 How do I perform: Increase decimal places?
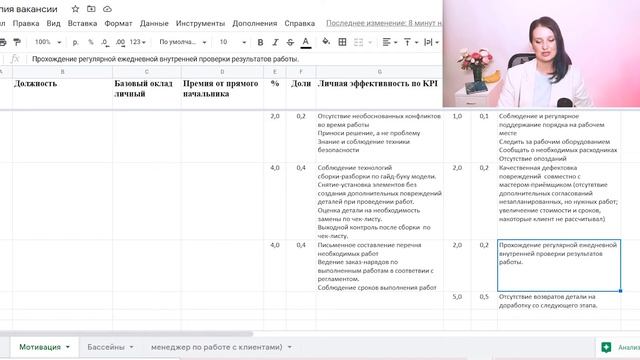(x=120, y=42)
